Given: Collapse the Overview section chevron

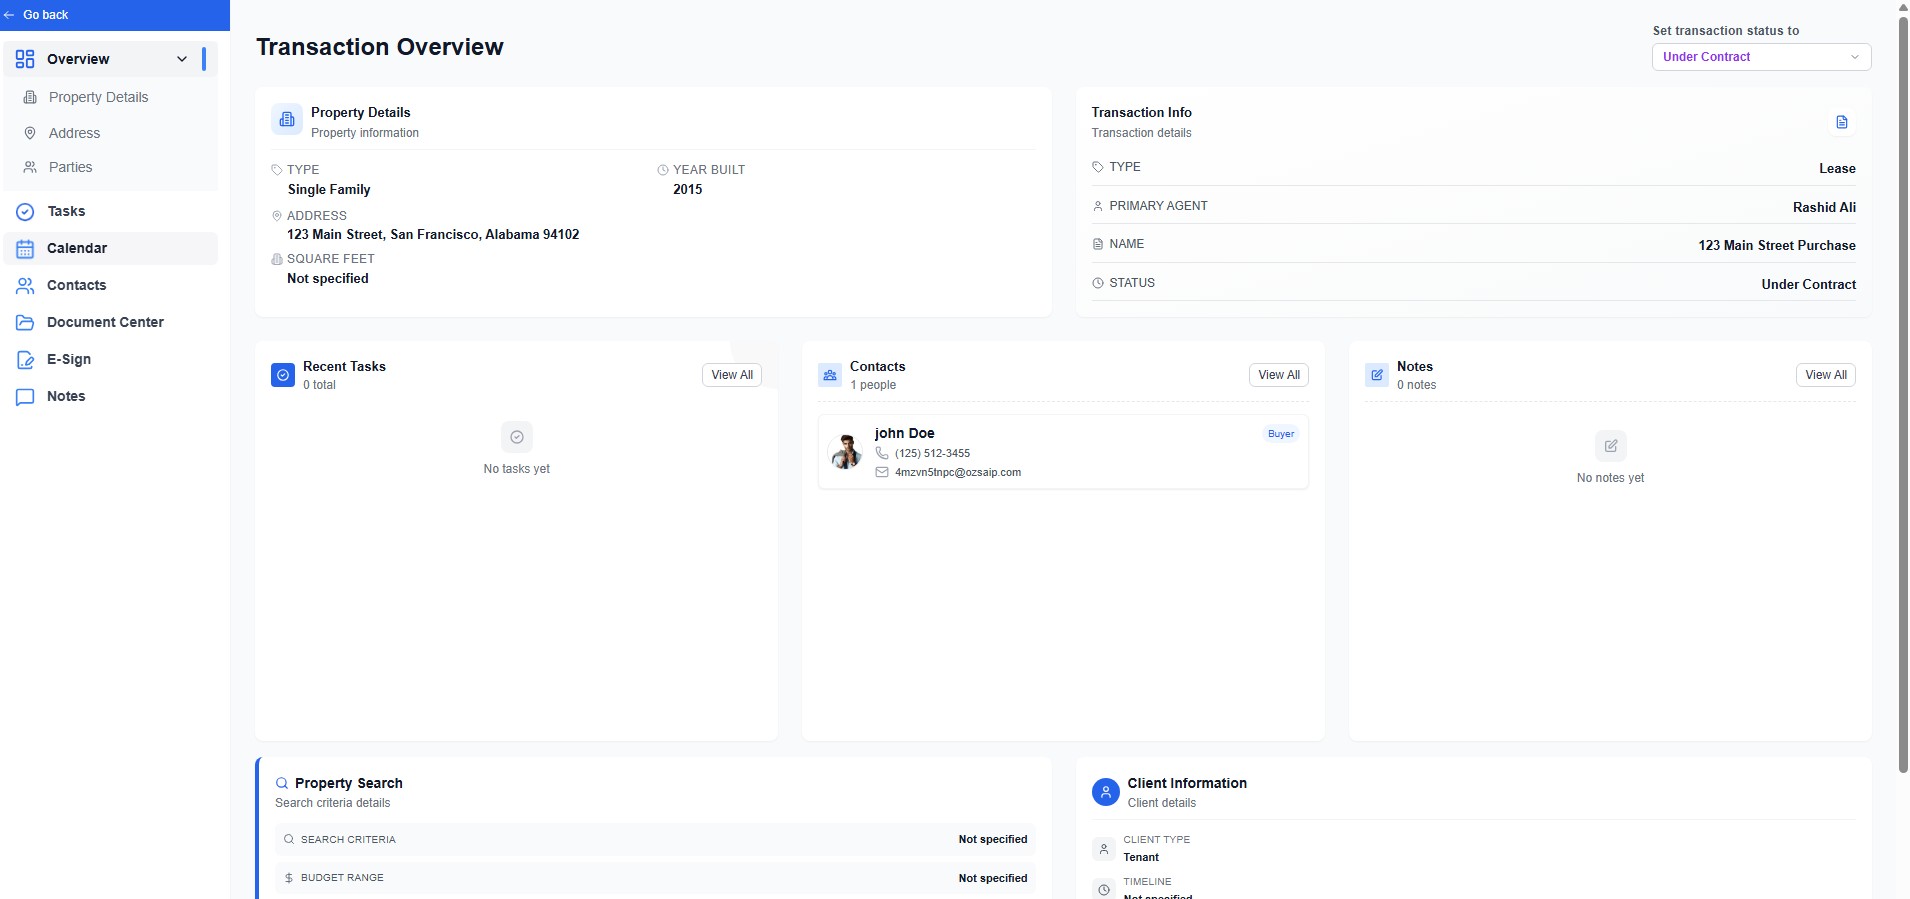Looking at the screenshot, I should point(182,59).
